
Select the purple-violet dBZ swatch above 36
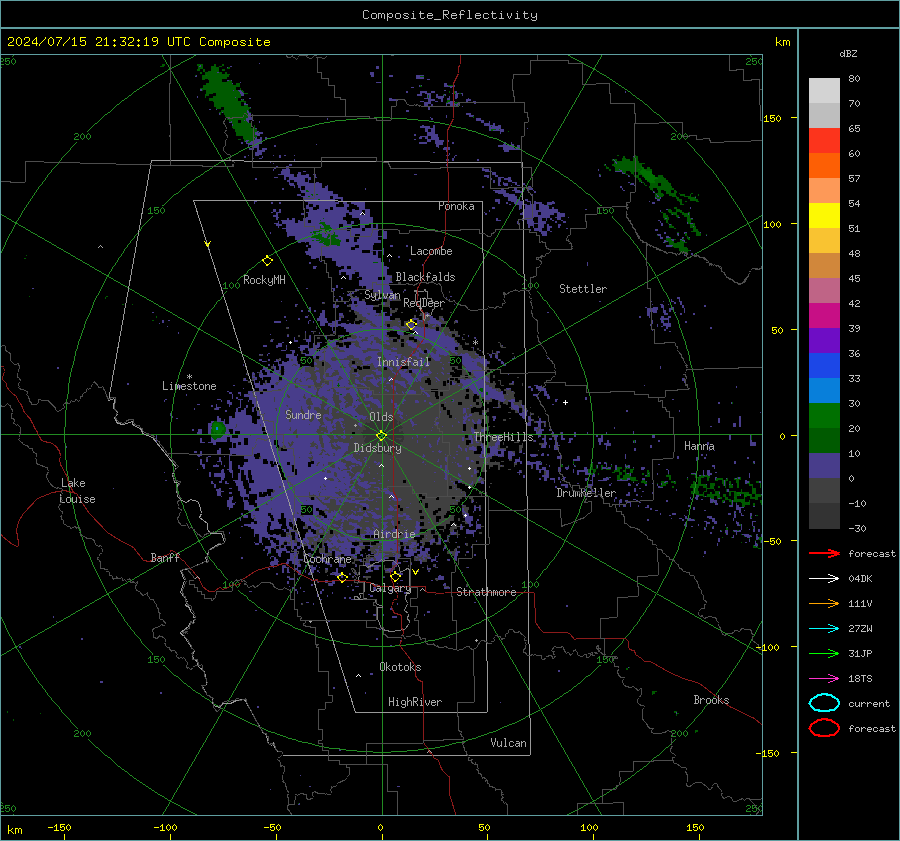[x=824, y=340]
